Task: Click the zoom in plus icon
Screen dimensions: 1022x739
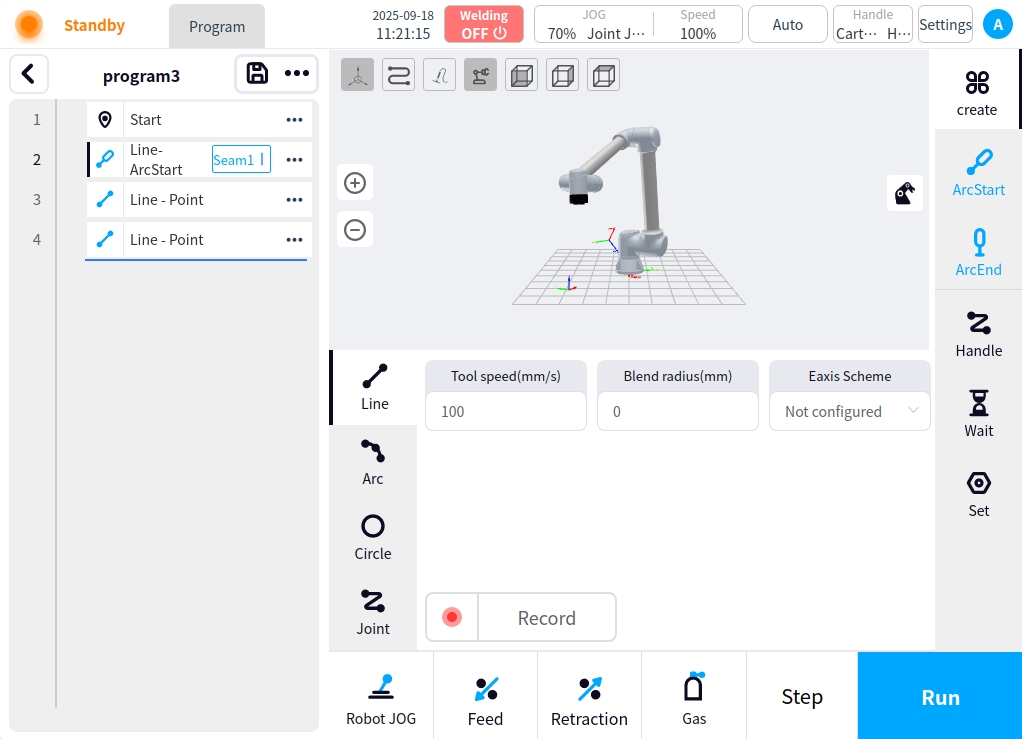Action: coord(355,183)
